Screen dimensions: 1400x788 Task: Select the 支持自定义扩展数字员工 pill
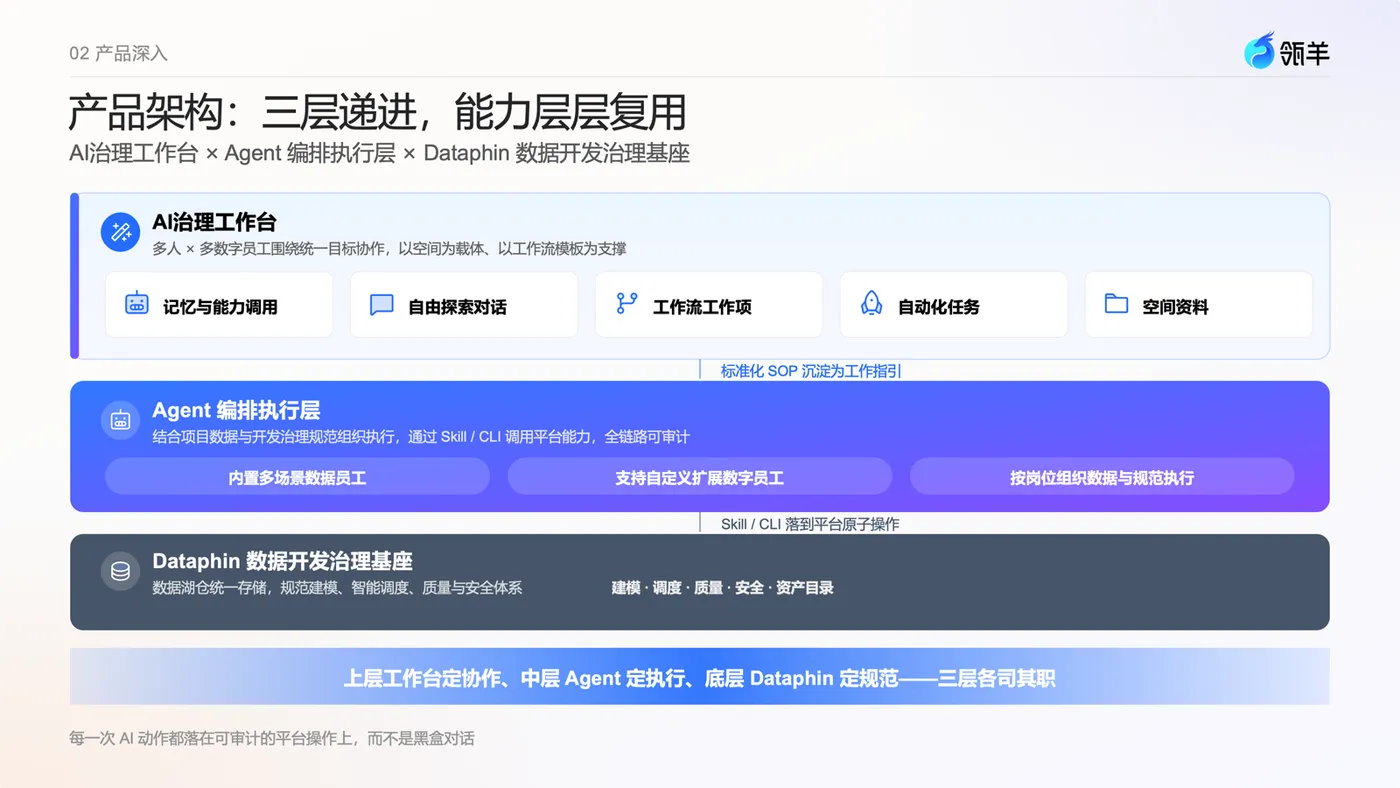[700, 477]
